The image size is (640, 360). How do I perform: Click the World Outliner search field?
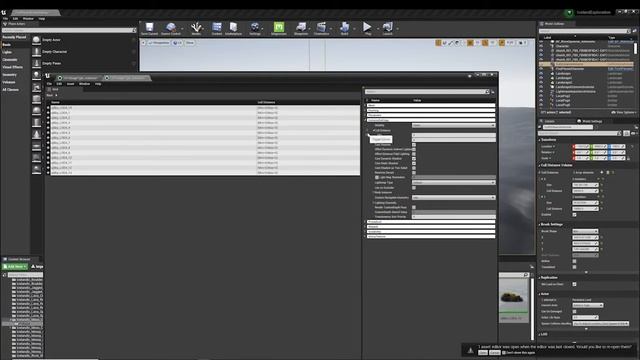tap(584, 31)
